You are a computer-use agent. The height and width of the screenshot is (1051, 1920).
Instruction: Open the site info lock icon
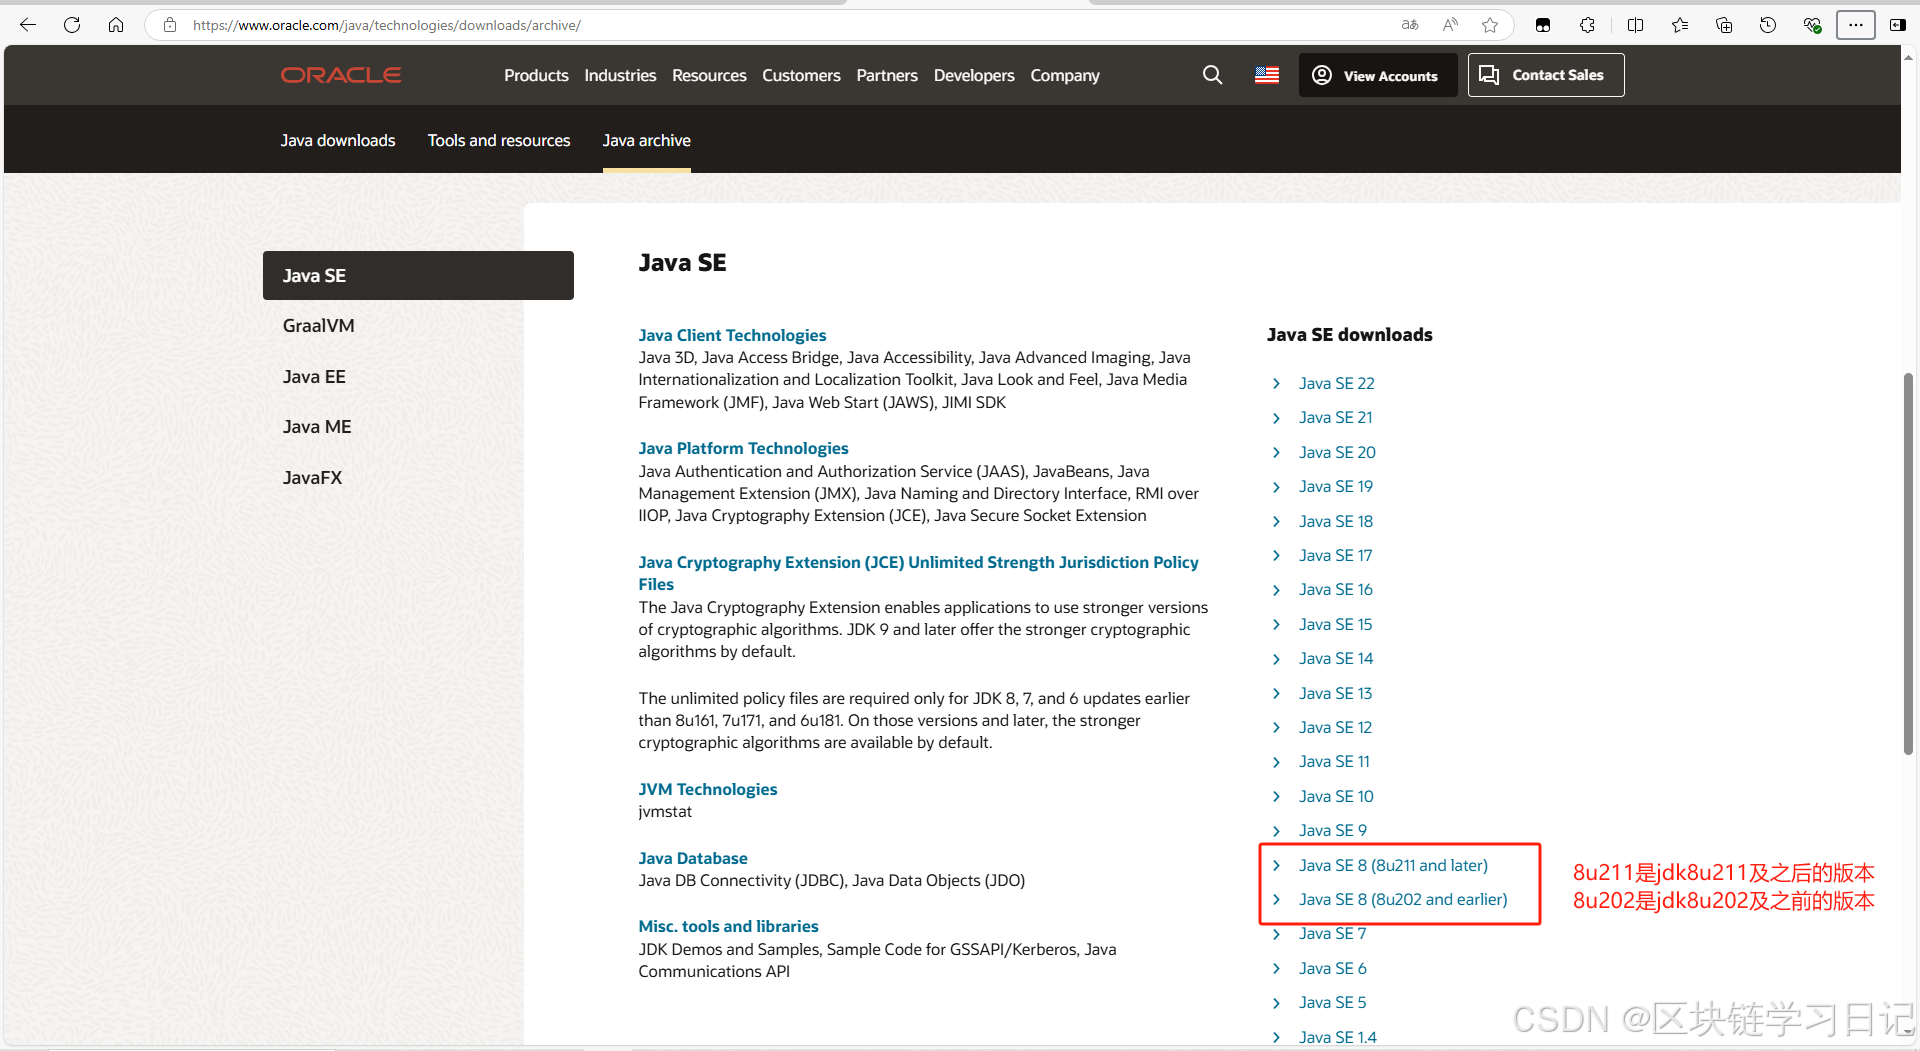click(170, 25)
